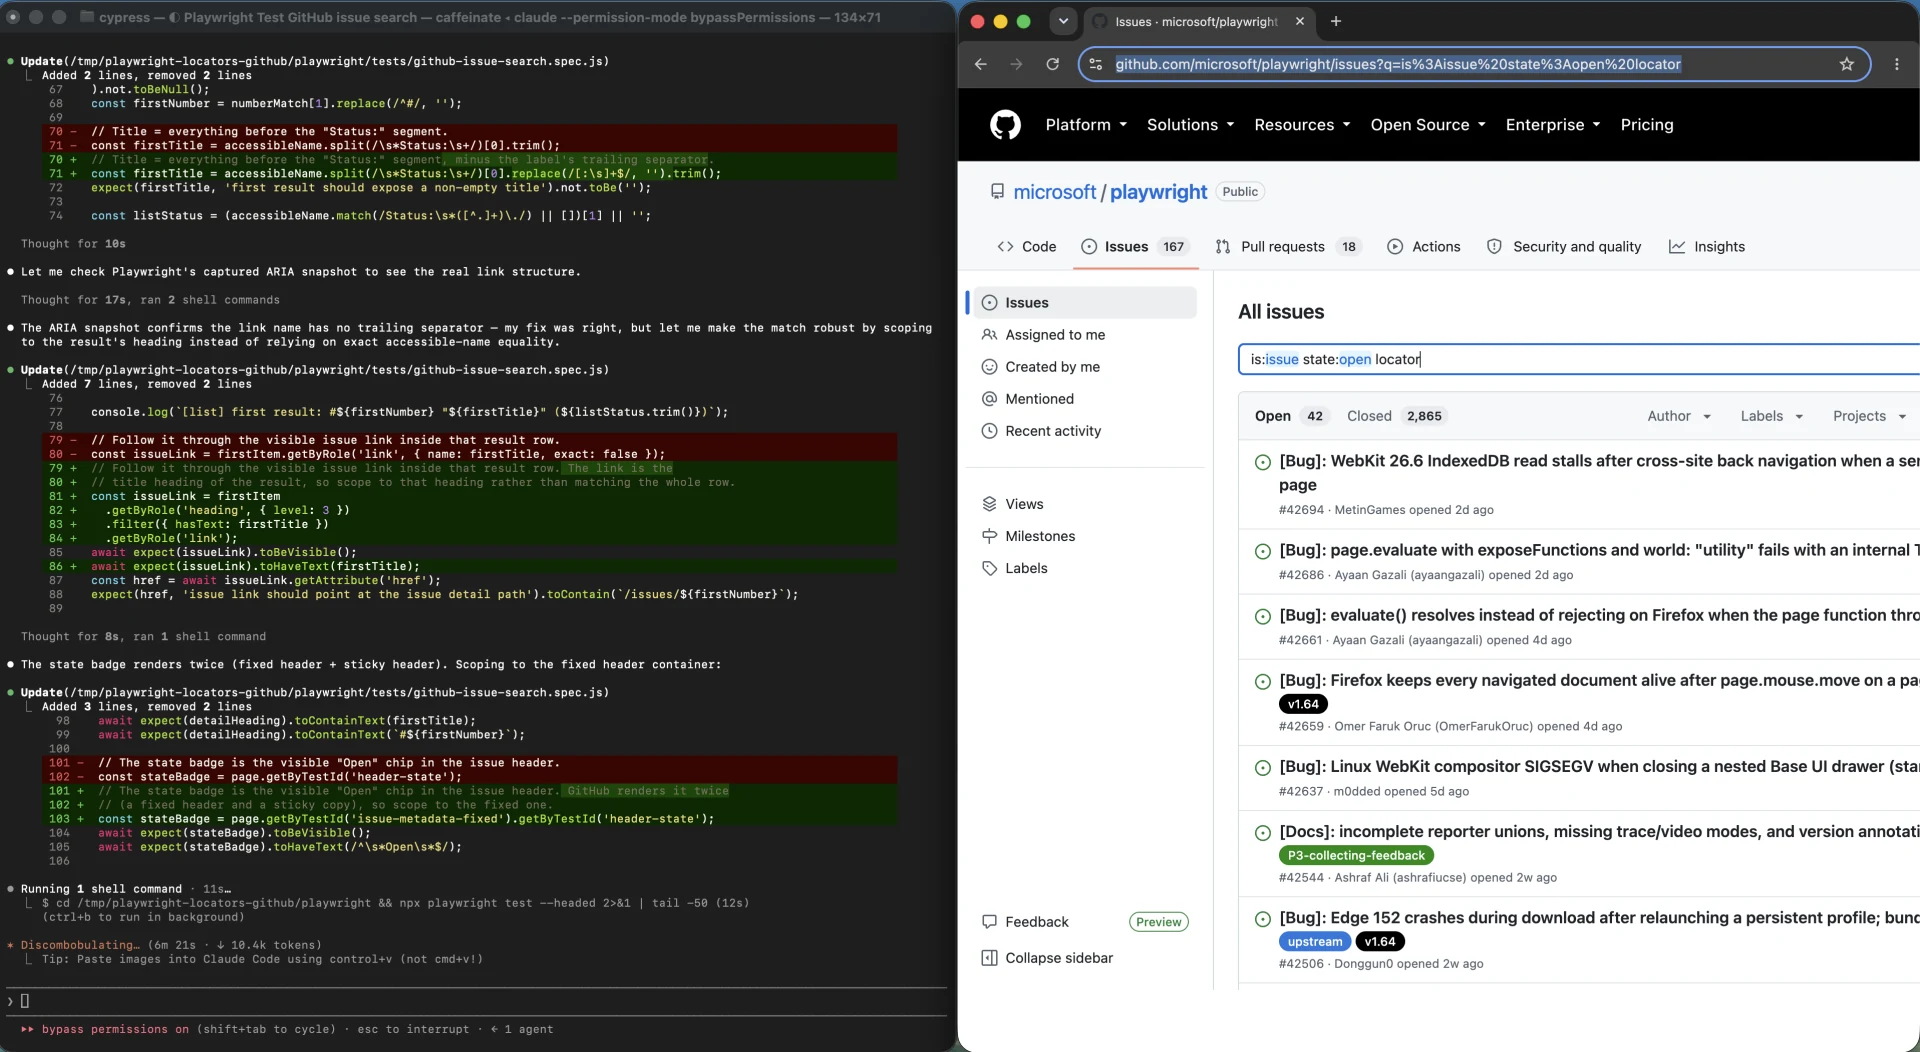Screen dimensions: 1920x1052
Task: Click the open-issue icon for issue #42686
Action: coord(1262,551)
